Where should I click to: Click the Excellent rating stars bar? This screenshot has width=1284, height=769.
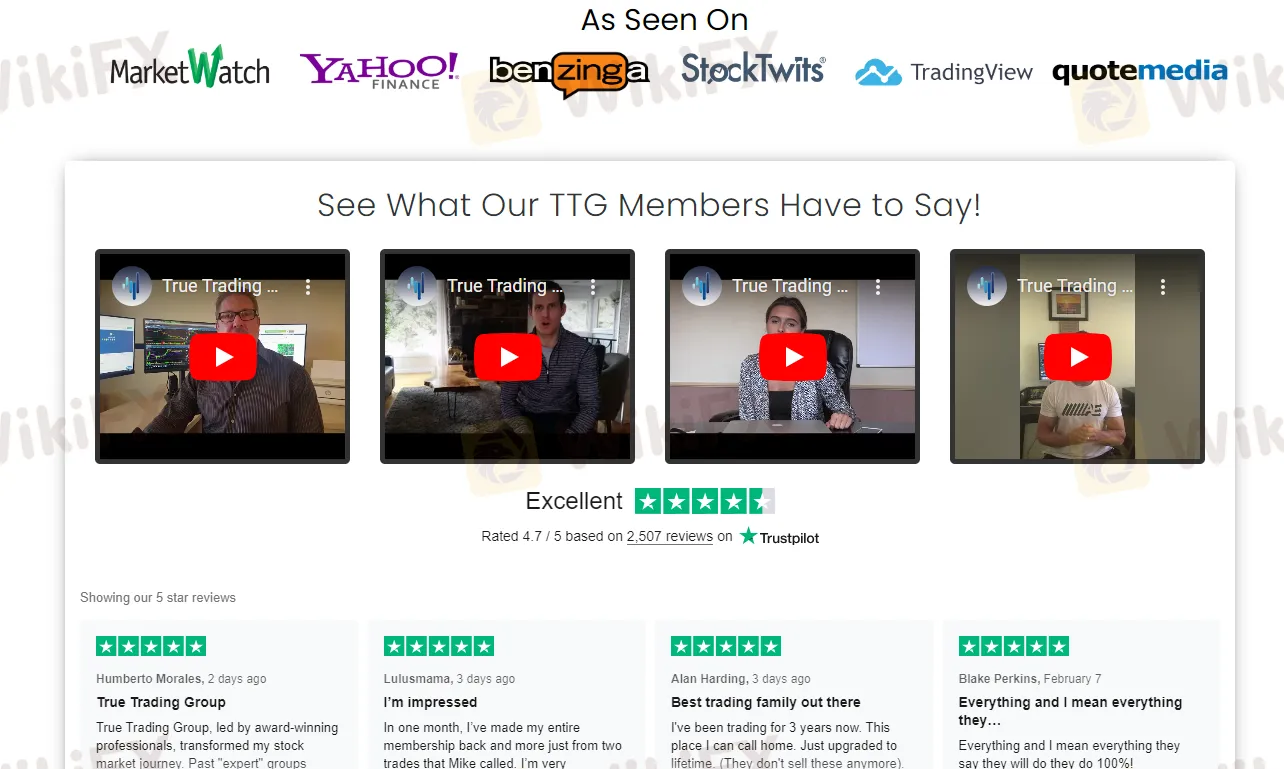click(705, 501)
